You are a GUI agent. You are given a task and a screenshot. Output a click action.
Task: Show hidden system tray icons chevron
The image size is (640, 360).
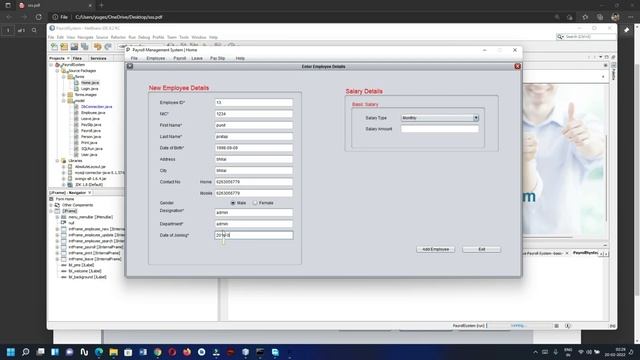(535, 352)
